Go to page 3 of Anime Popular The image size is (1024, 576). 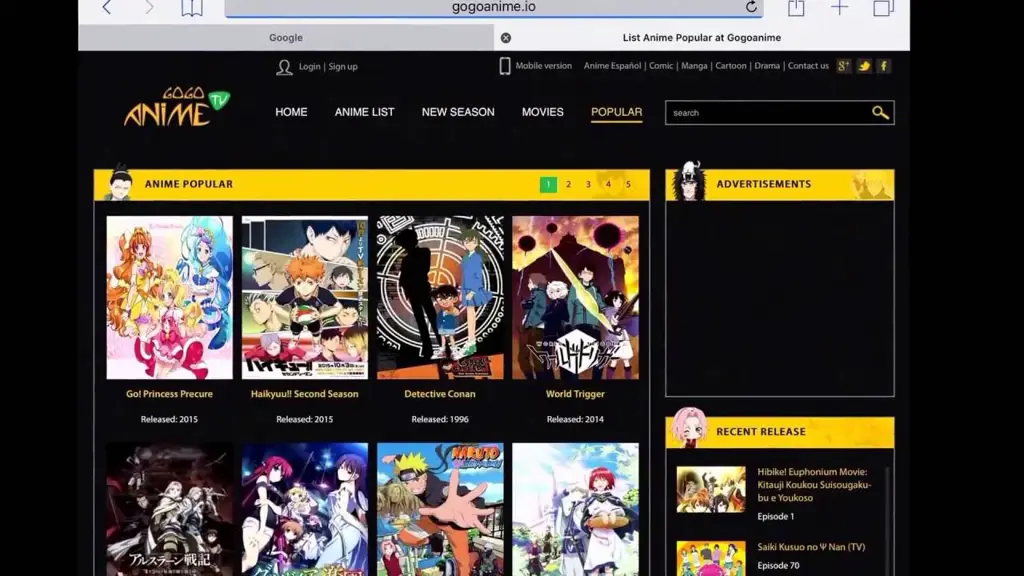tap(588, 185)
